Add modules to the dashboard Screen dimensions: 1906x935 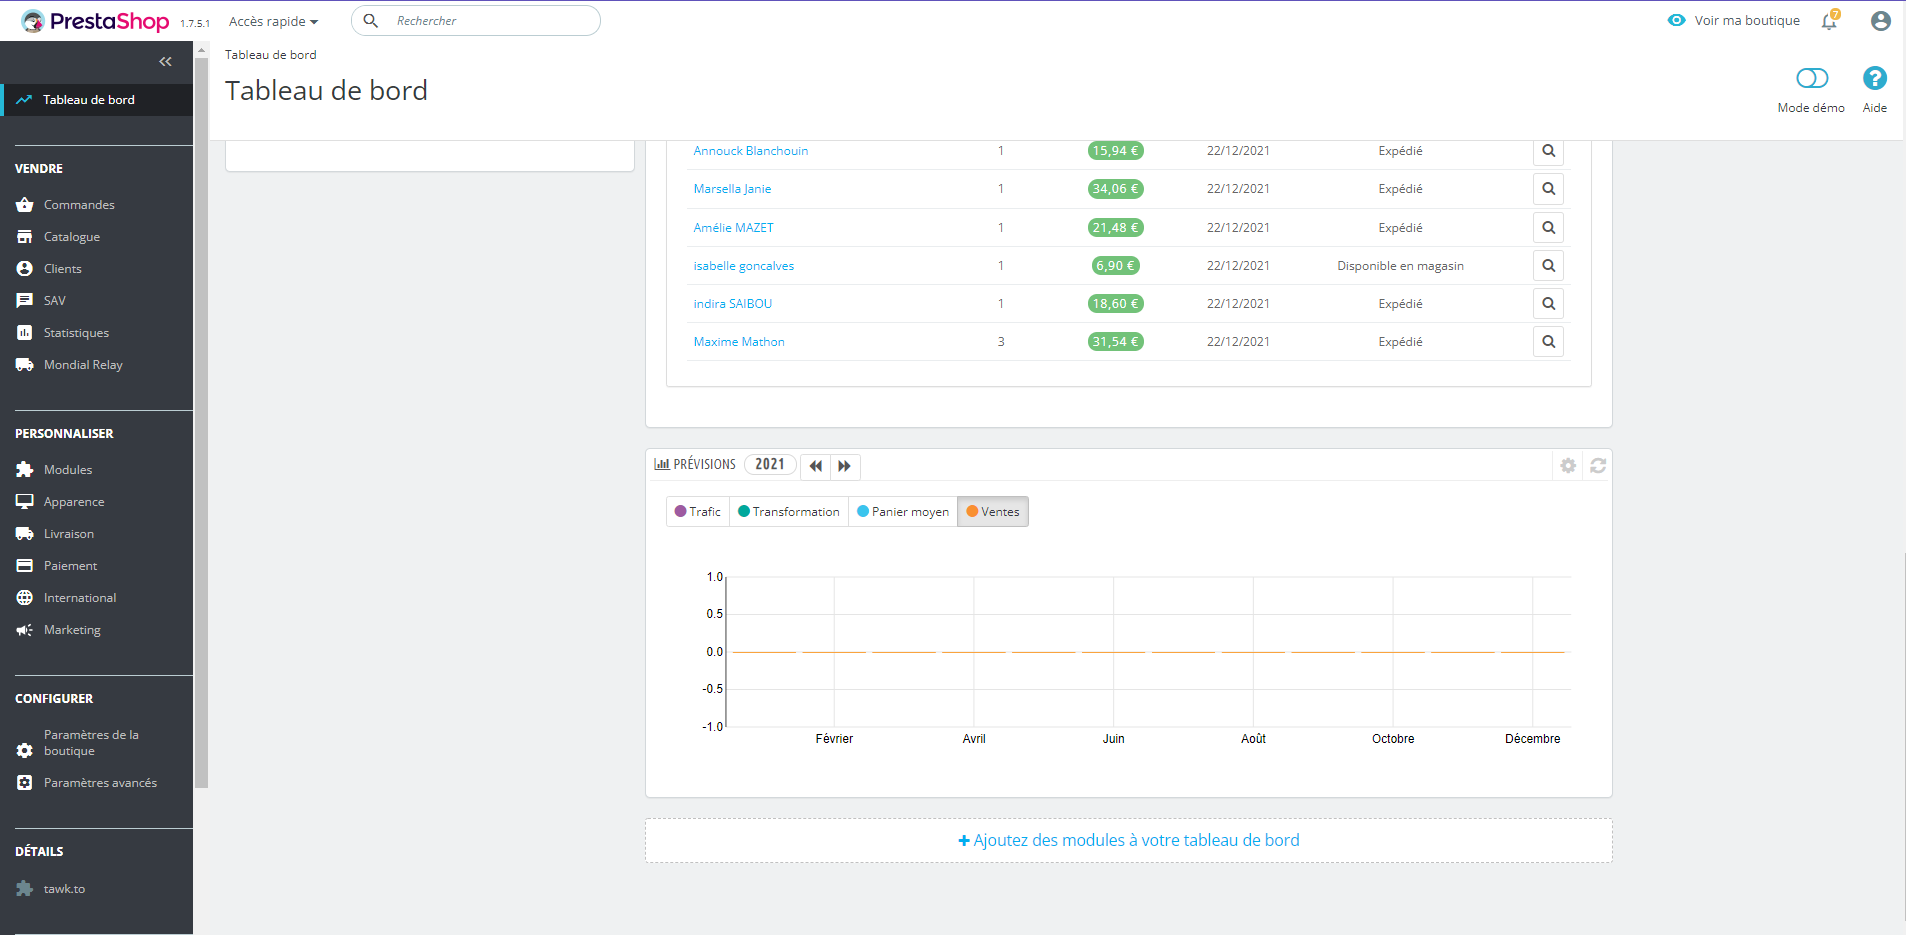[1128, 840]
